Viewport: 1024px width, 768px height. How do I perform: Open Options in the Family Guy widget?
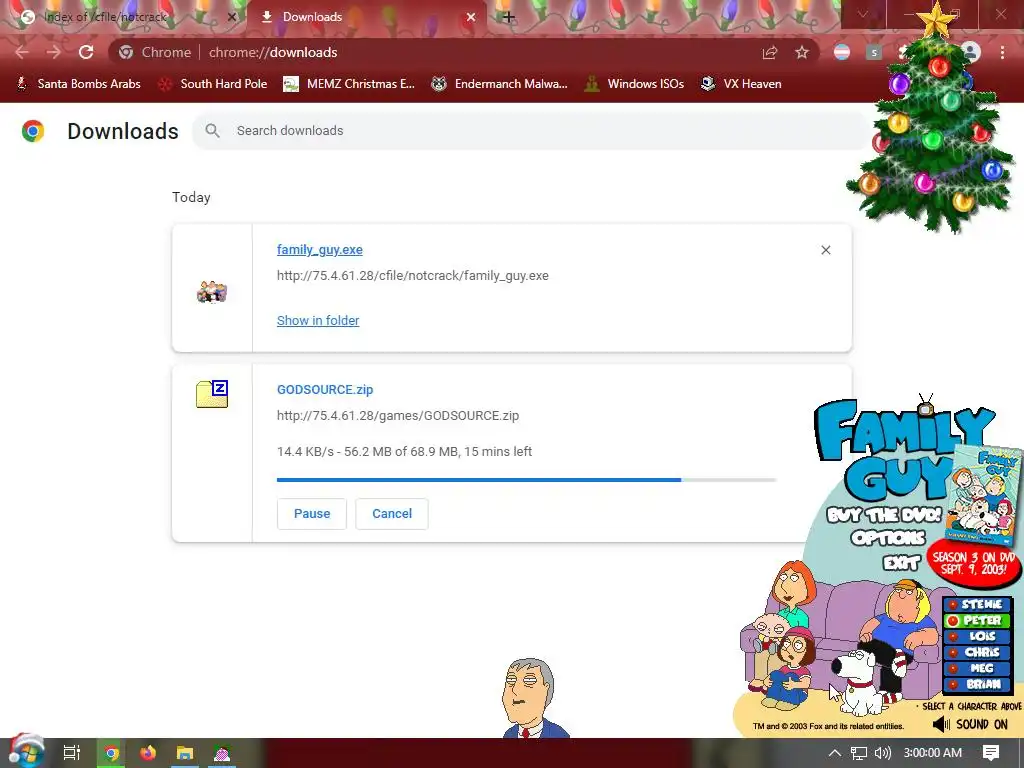[888, 539]
